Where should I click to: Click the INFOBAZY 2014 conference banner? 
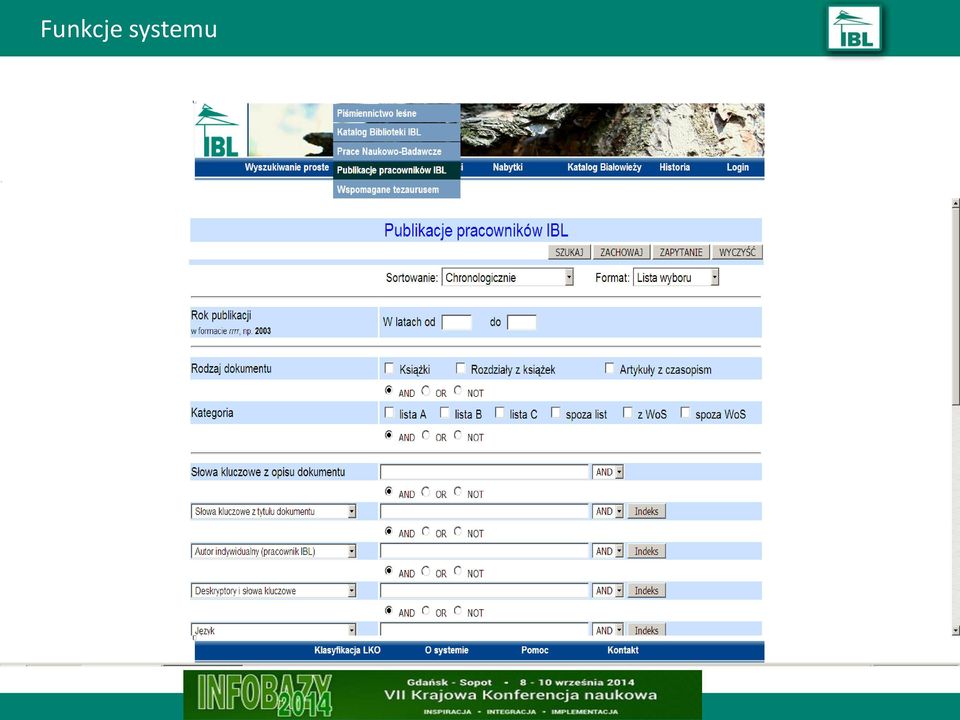click(443, 694)
